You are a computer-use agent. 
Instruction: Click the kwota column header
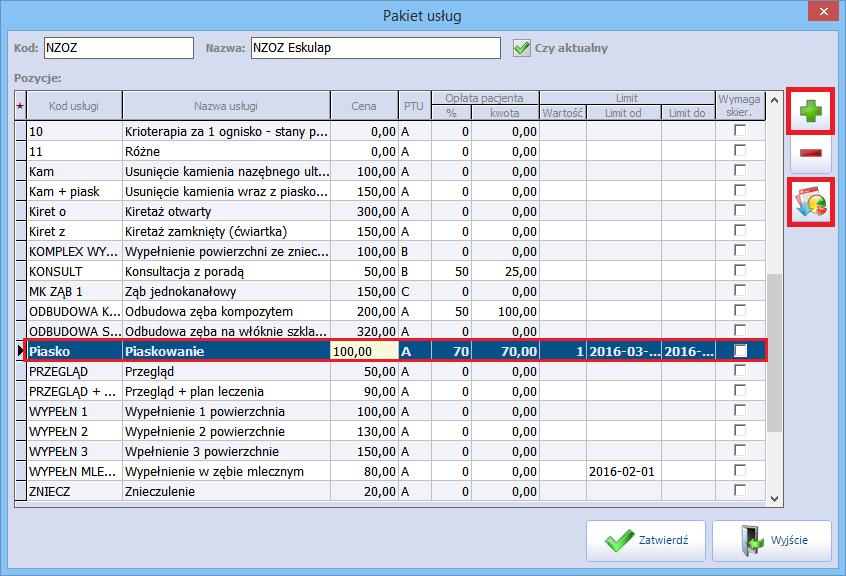(x=505, y=113)
